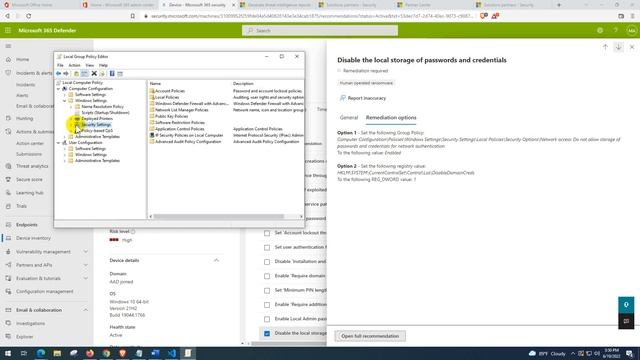This screenshot has width=640, height=360.
Task: Select the Remediation options tab
Action: click(391, 118)
